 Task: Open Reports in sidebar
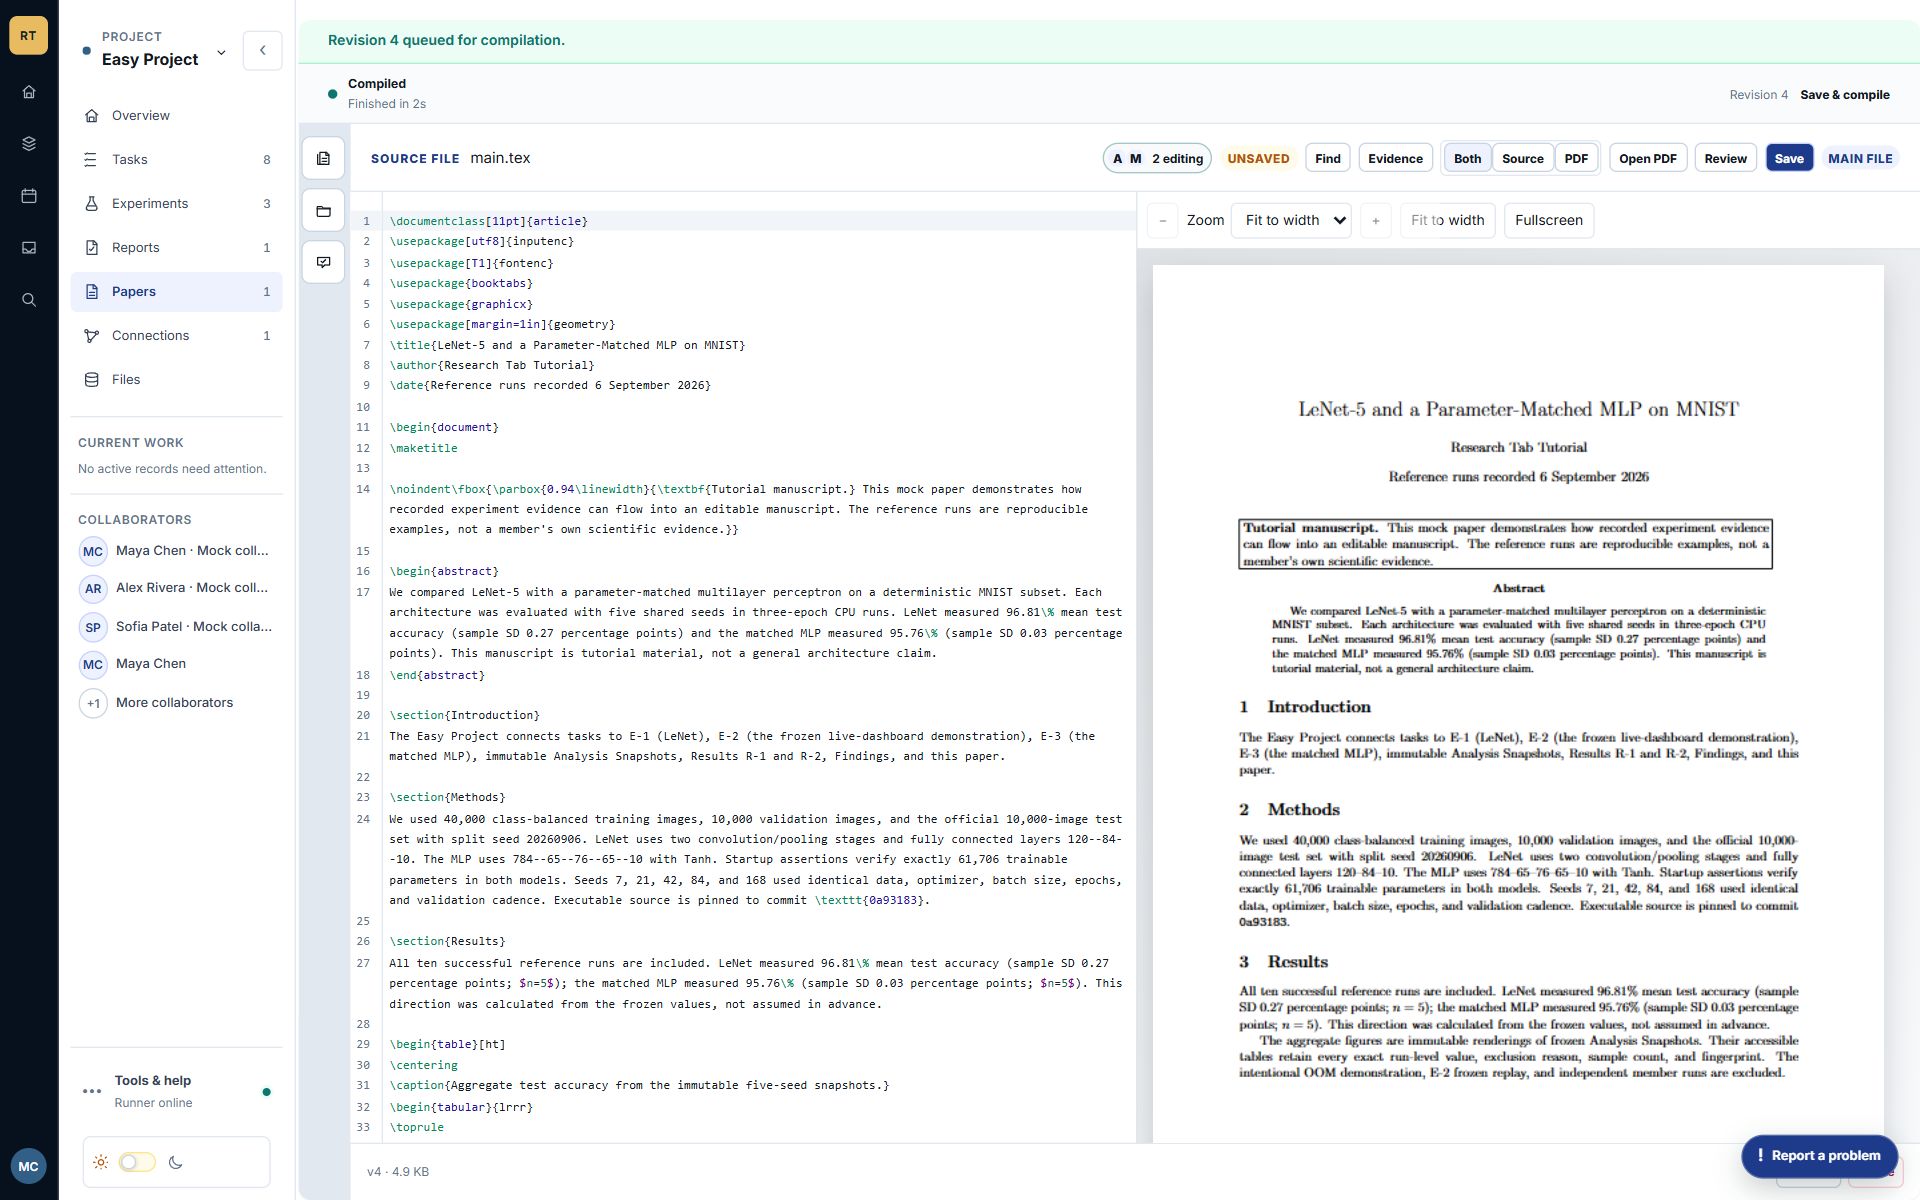pyautogui.click(x=176, y=248)
